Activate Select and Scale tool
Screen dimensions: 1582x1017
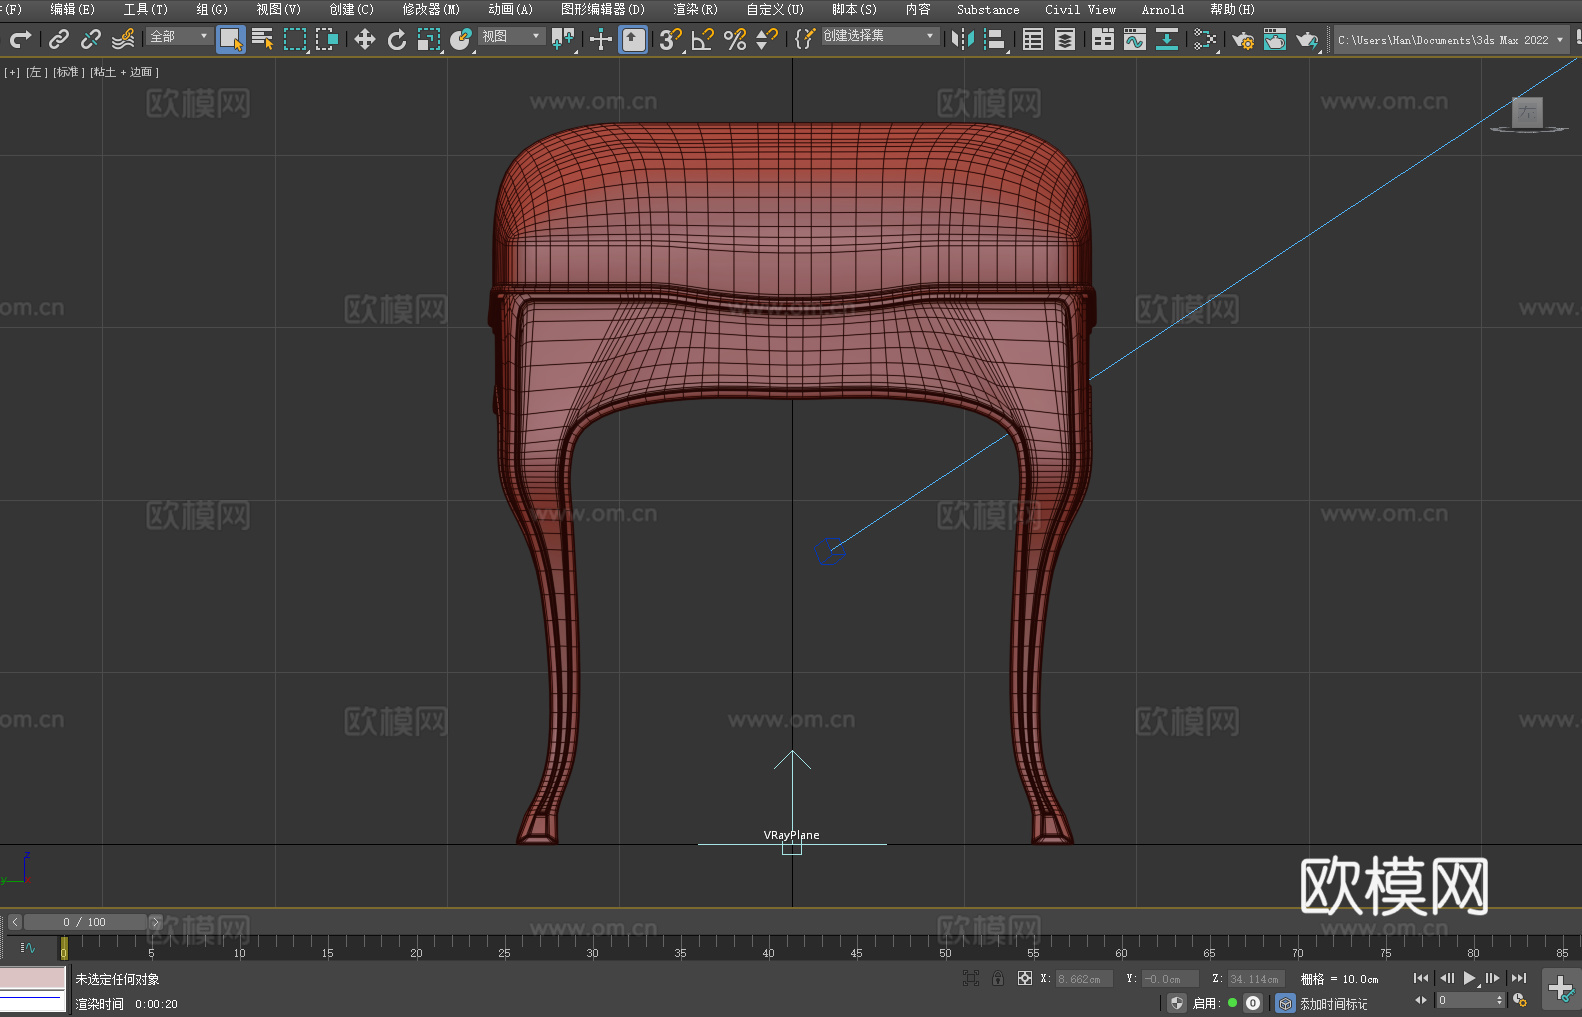tap(429, 39)
